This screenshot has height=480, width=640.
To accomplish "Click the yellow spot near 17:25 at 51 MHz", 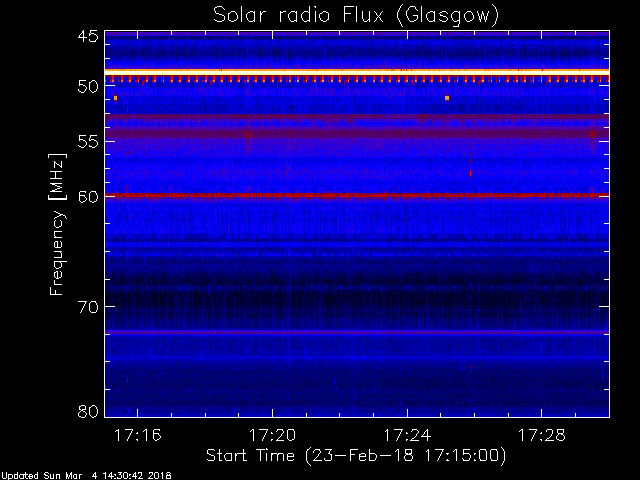I will tap(447, 98).
